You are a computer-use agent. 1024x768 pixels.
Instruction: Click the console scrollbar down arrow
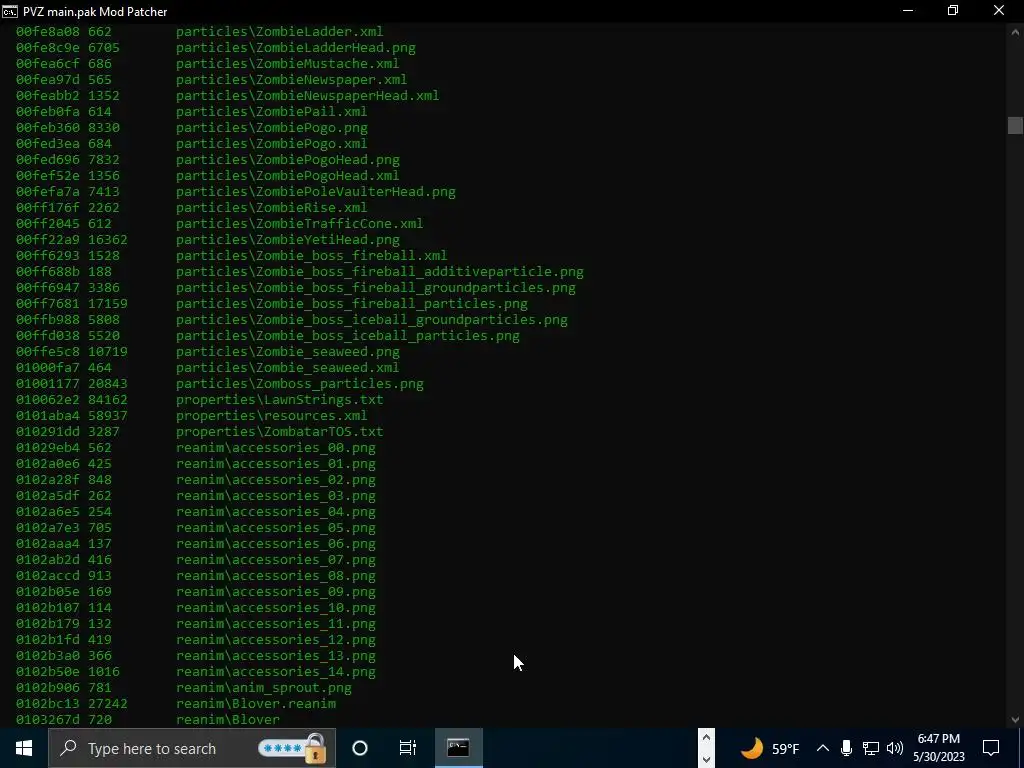pyautogui.click(x=1015, y=720)
